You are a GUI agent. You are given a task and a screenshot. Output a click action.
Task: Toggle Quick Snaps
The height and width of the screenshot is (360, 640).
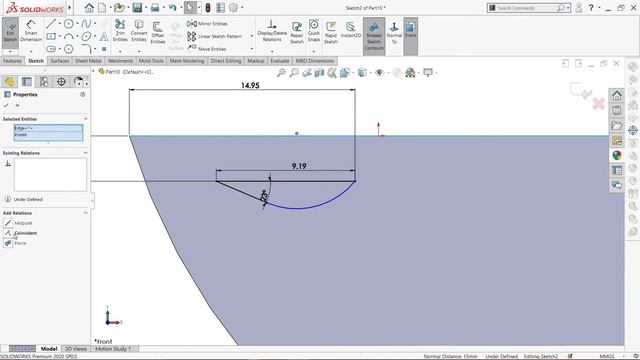[x=313, y=31]
